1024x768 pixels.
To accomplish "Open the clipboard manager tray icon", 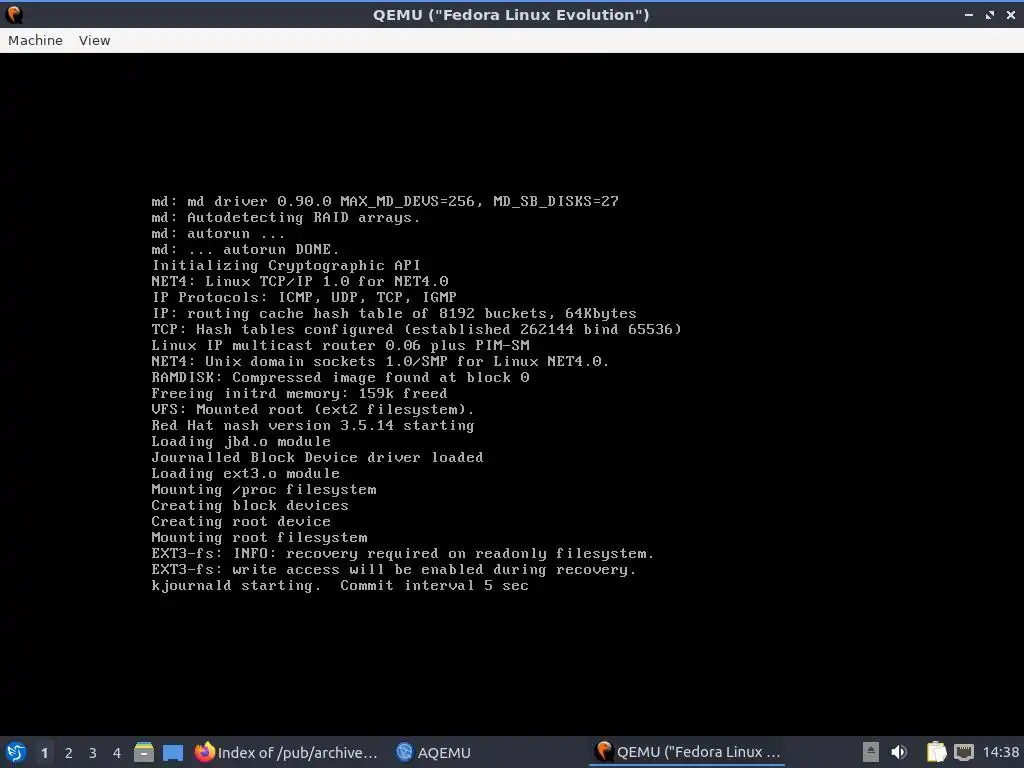I will coord(936,752).
